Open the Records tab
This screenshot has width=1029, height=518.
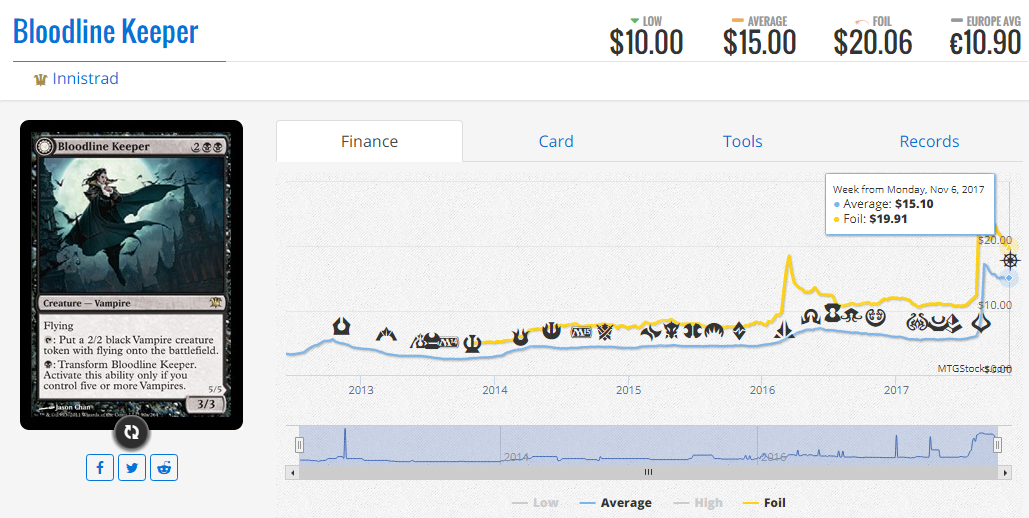point(929,141)
